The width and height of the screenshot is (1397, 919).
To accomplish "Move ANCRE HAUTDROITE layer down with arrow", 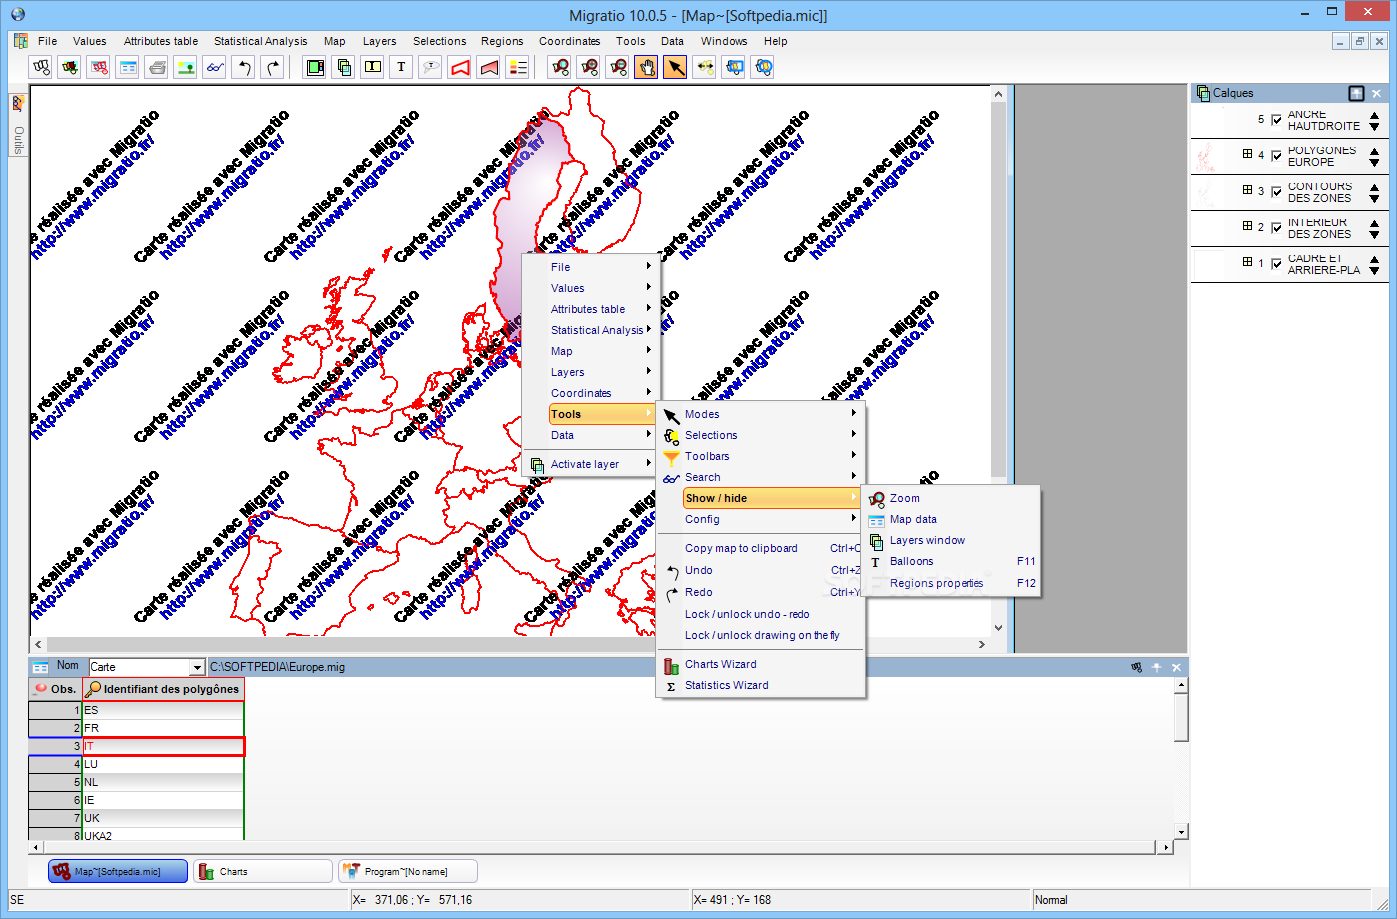I will [x=1374, y=127].
